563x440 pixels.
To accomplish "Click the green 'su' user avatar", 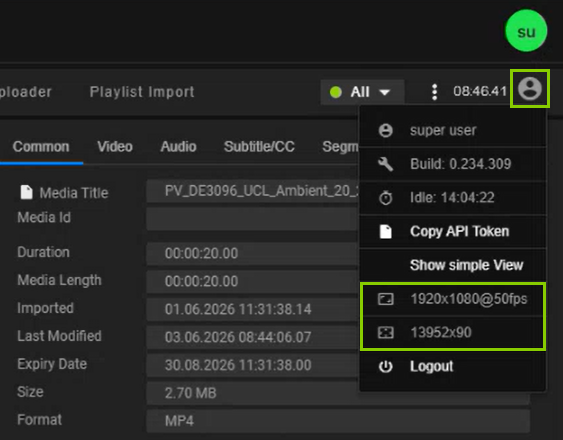I will pyautogui.click(x=526, y=31).
